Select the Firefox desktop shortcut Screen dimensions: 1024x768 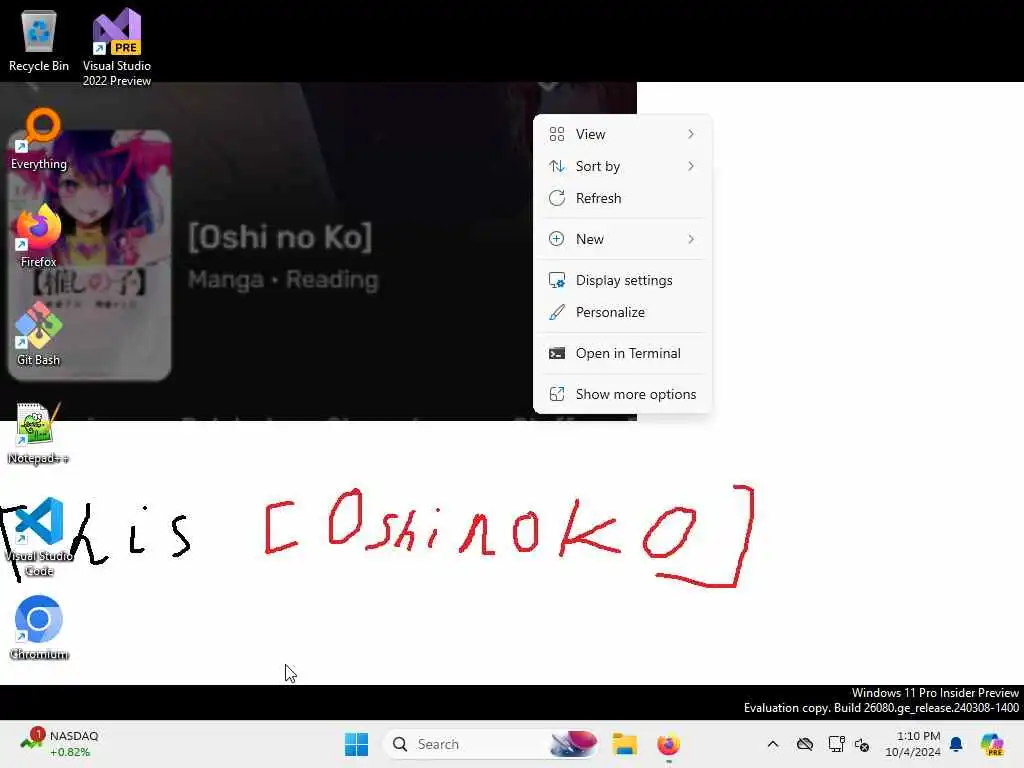[39, 236]
